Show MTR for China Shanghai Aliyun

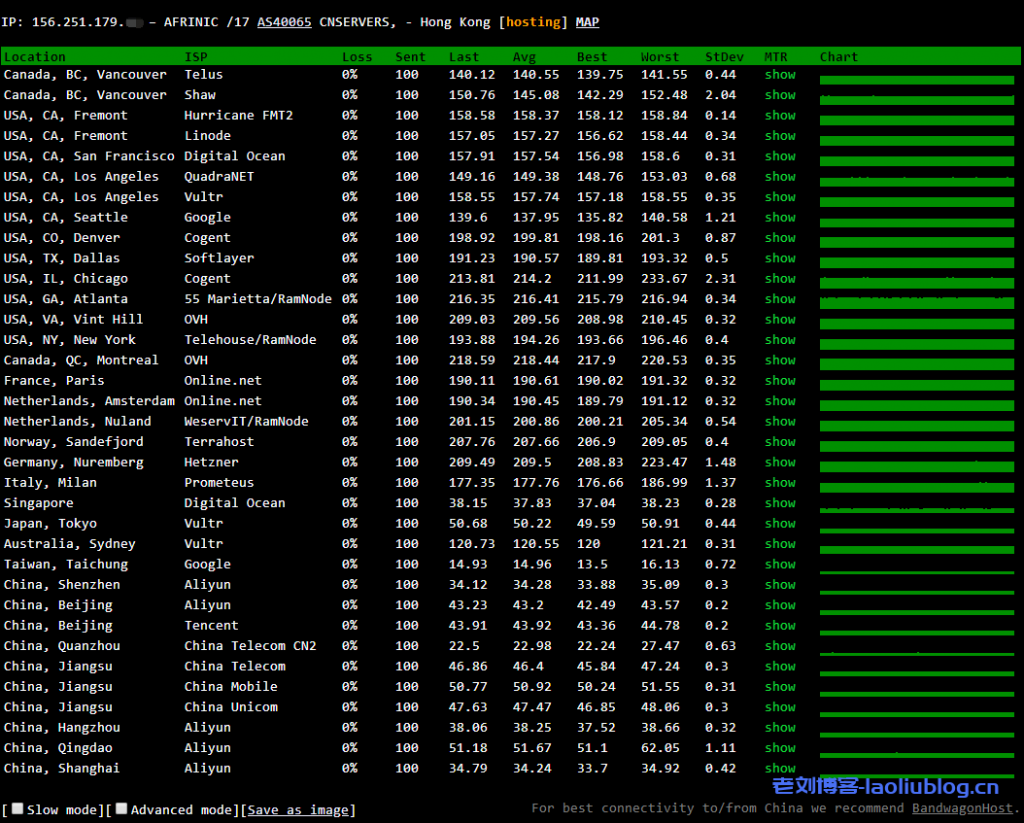[x=780, y=768]
